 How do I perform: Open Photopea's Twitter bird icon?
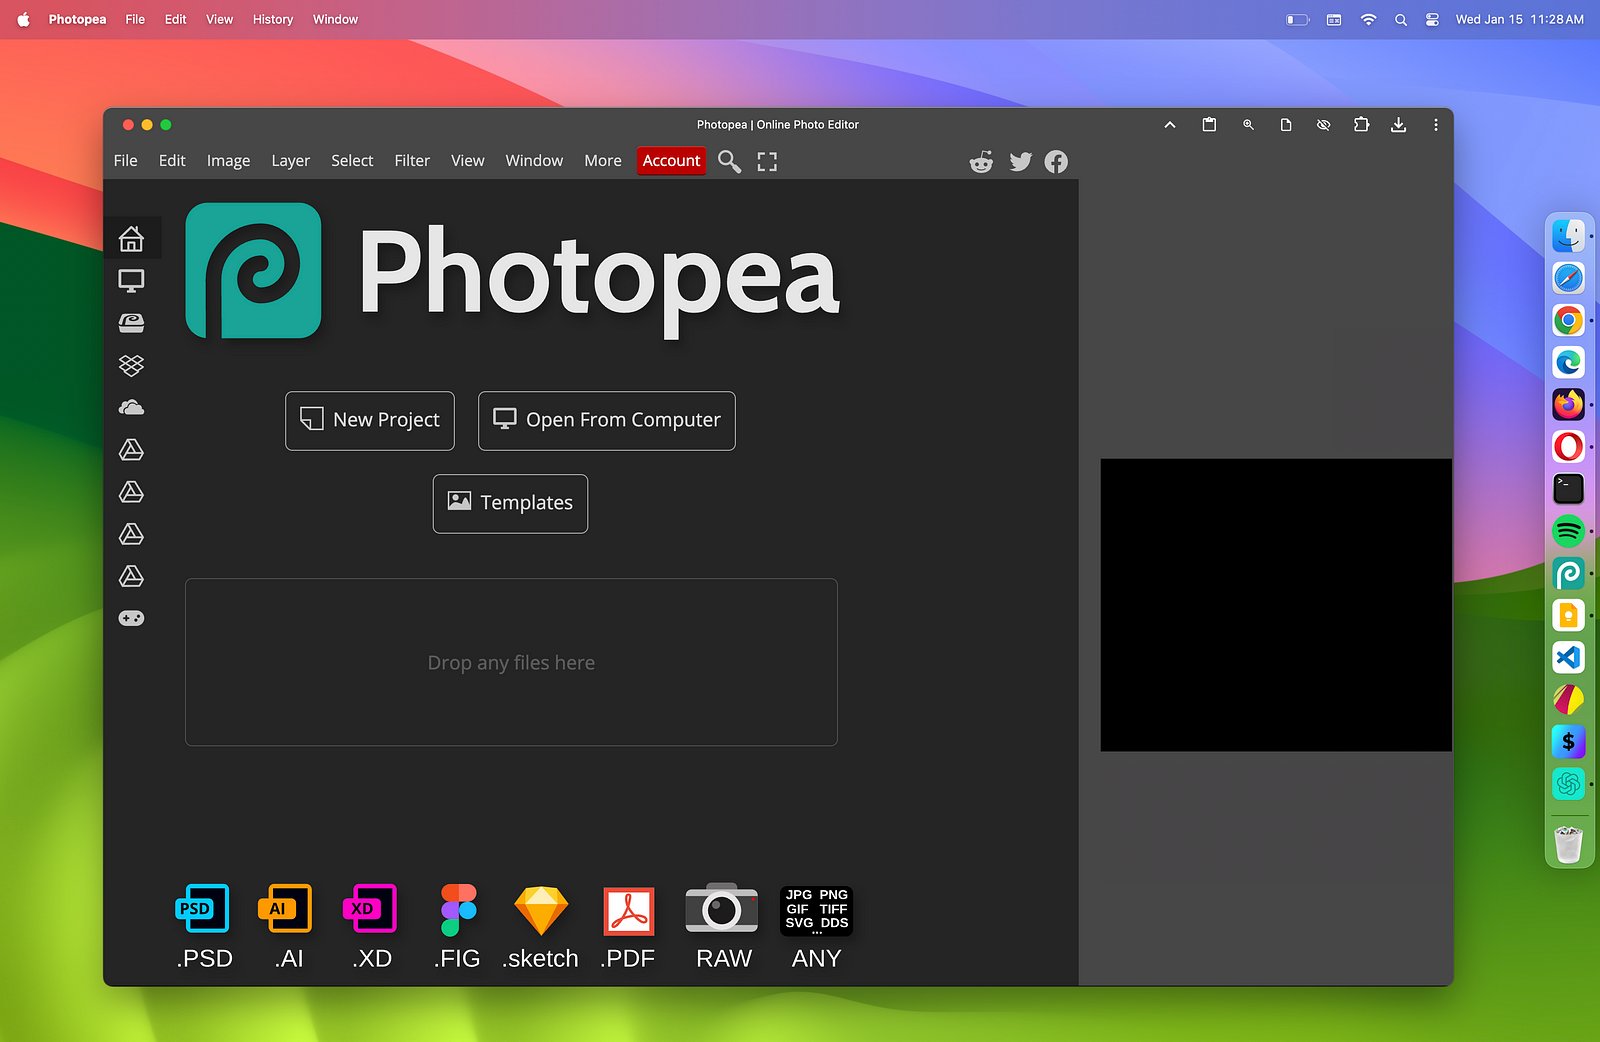(x=1020, y=162)
